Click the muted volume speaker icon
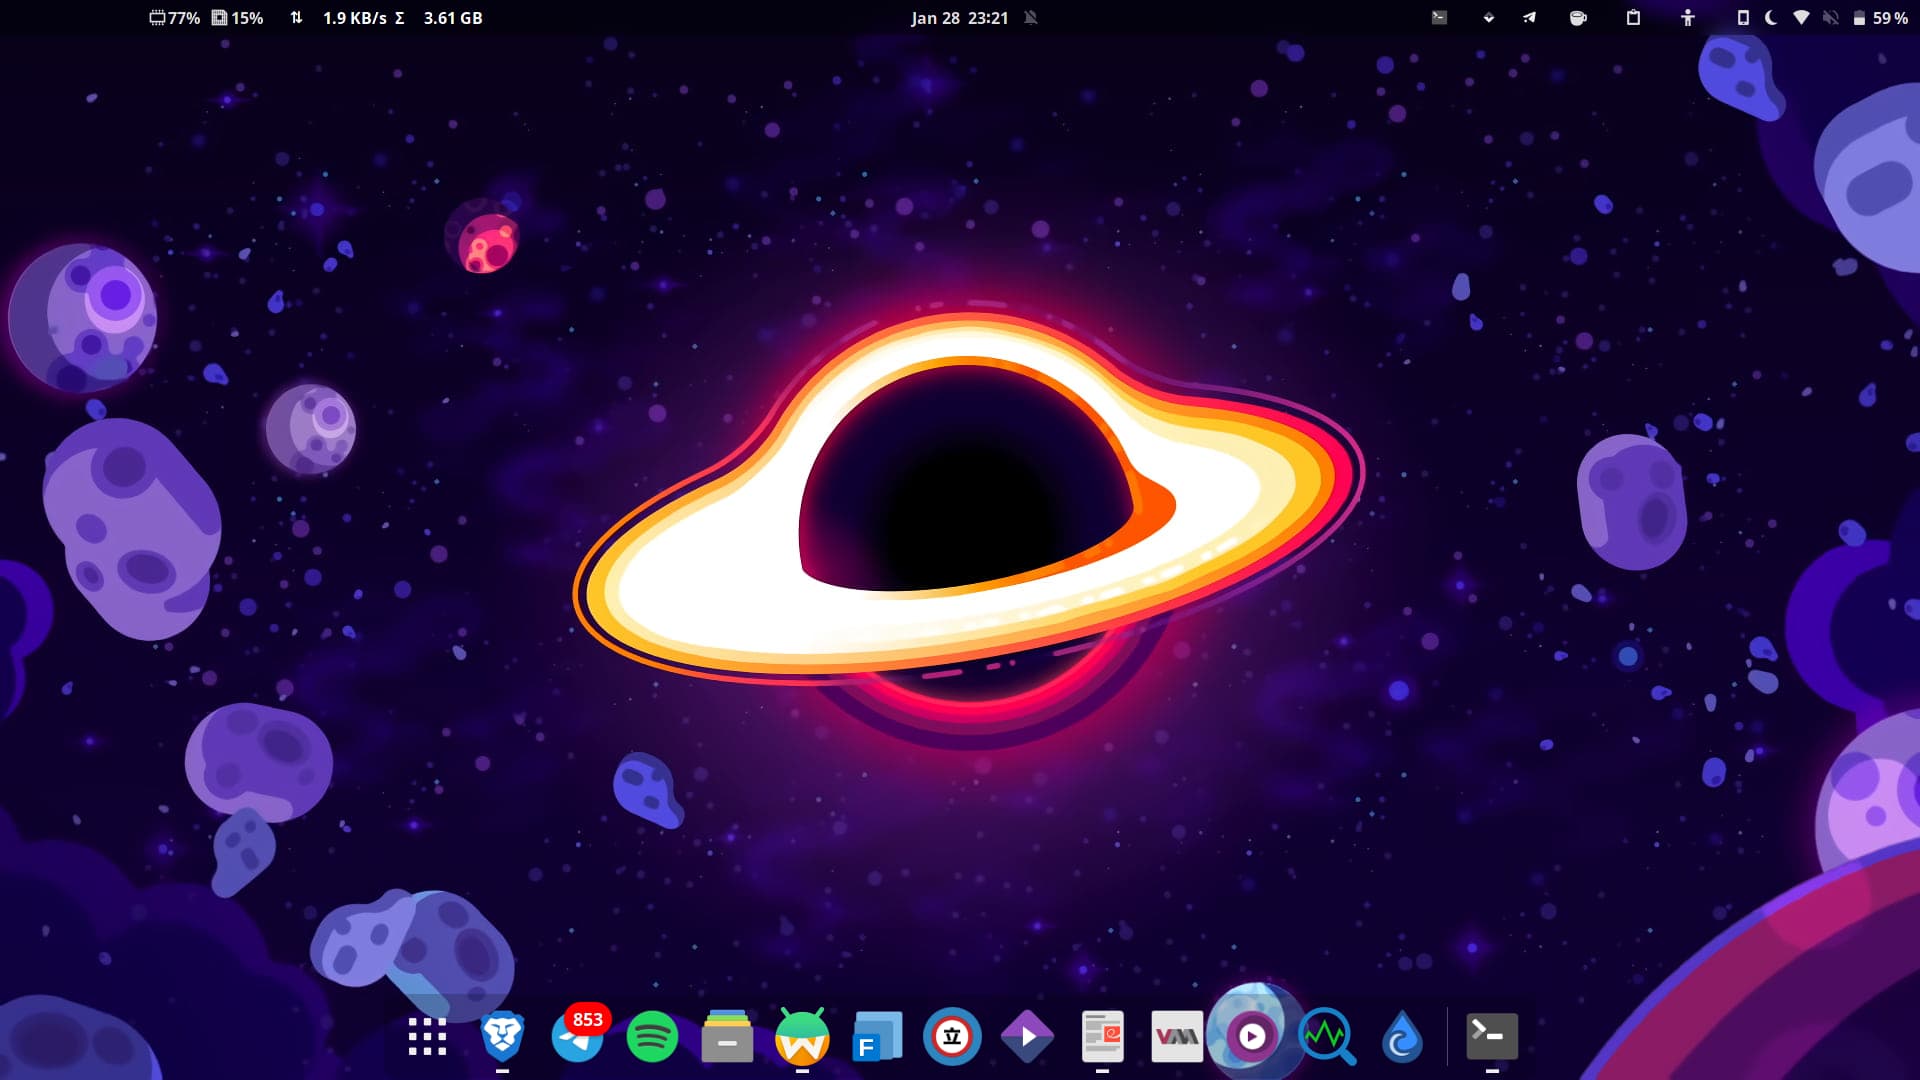This screenshot has height=1080, width=1920. point(1830,18)
